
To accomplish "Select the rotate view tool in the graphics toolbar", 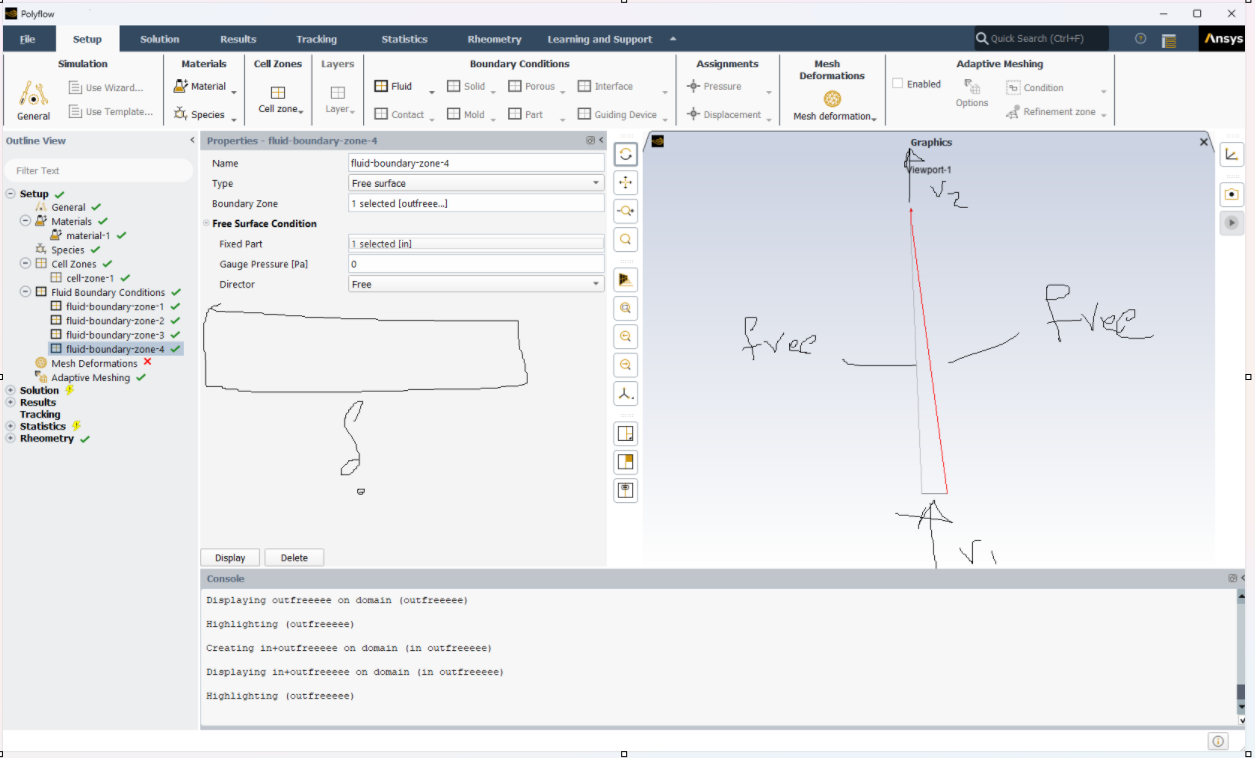I will click(x=626, y=154).
